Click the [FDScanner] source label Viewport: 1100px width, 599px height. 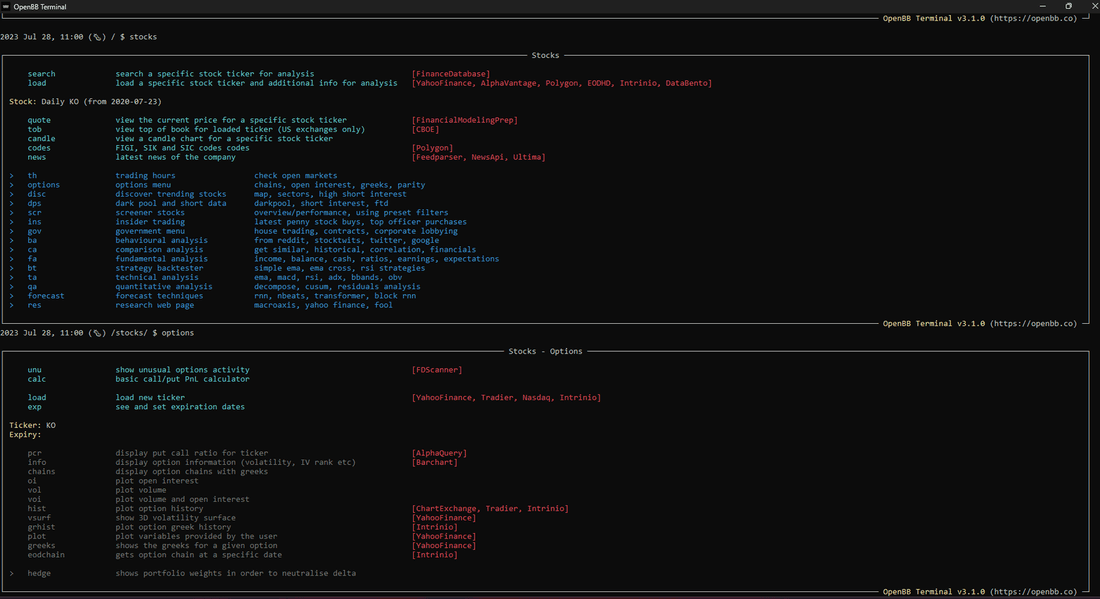click(x=437, y=370)
